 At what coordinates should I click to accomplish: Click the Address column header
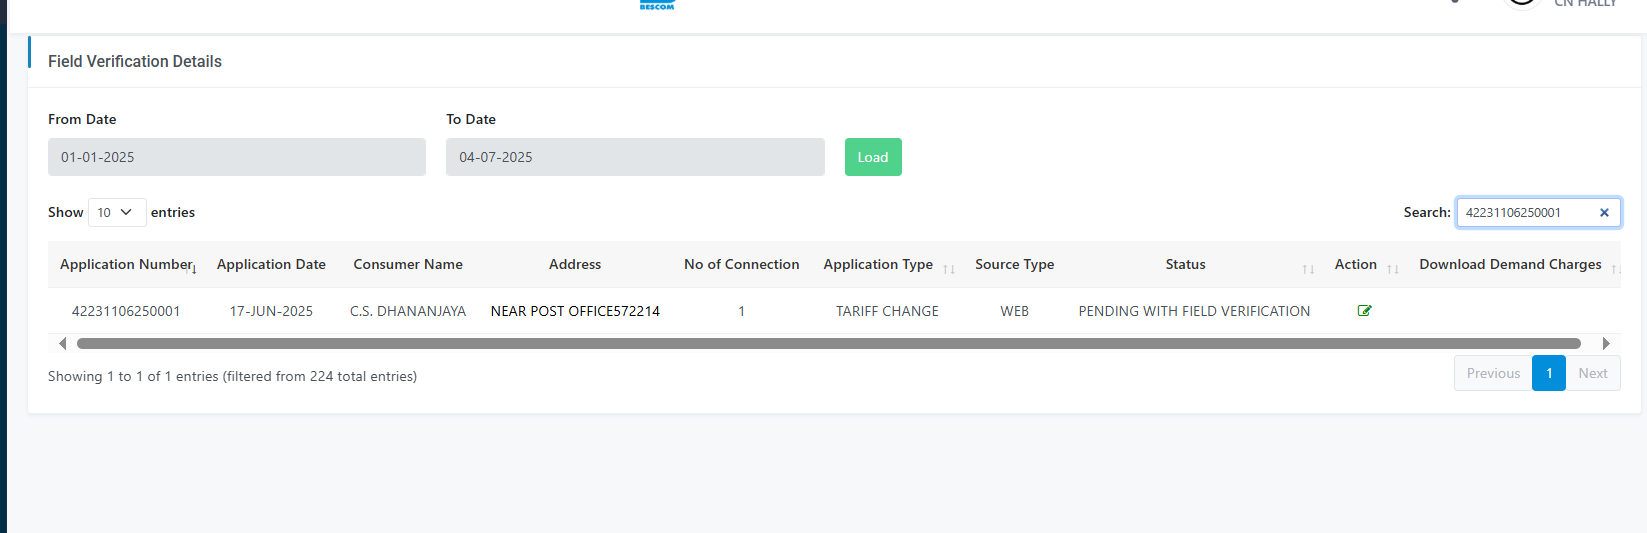point(575,265)
